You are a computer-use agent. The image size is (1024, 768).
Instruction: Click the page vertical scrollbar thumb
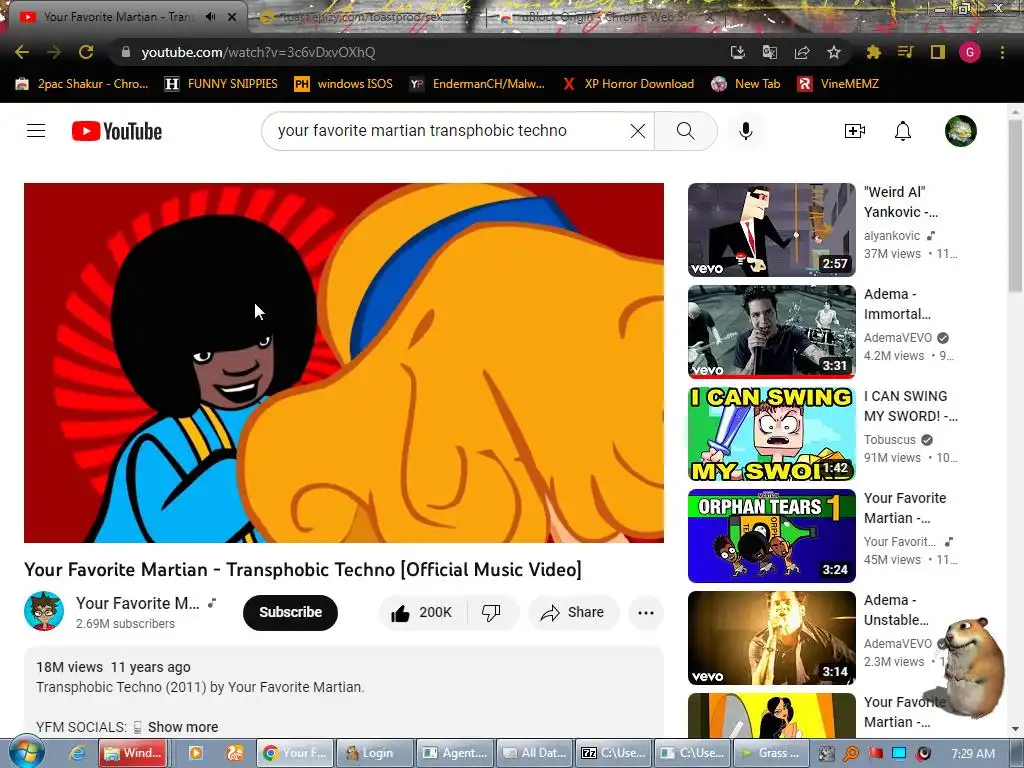pos(1015,206)
